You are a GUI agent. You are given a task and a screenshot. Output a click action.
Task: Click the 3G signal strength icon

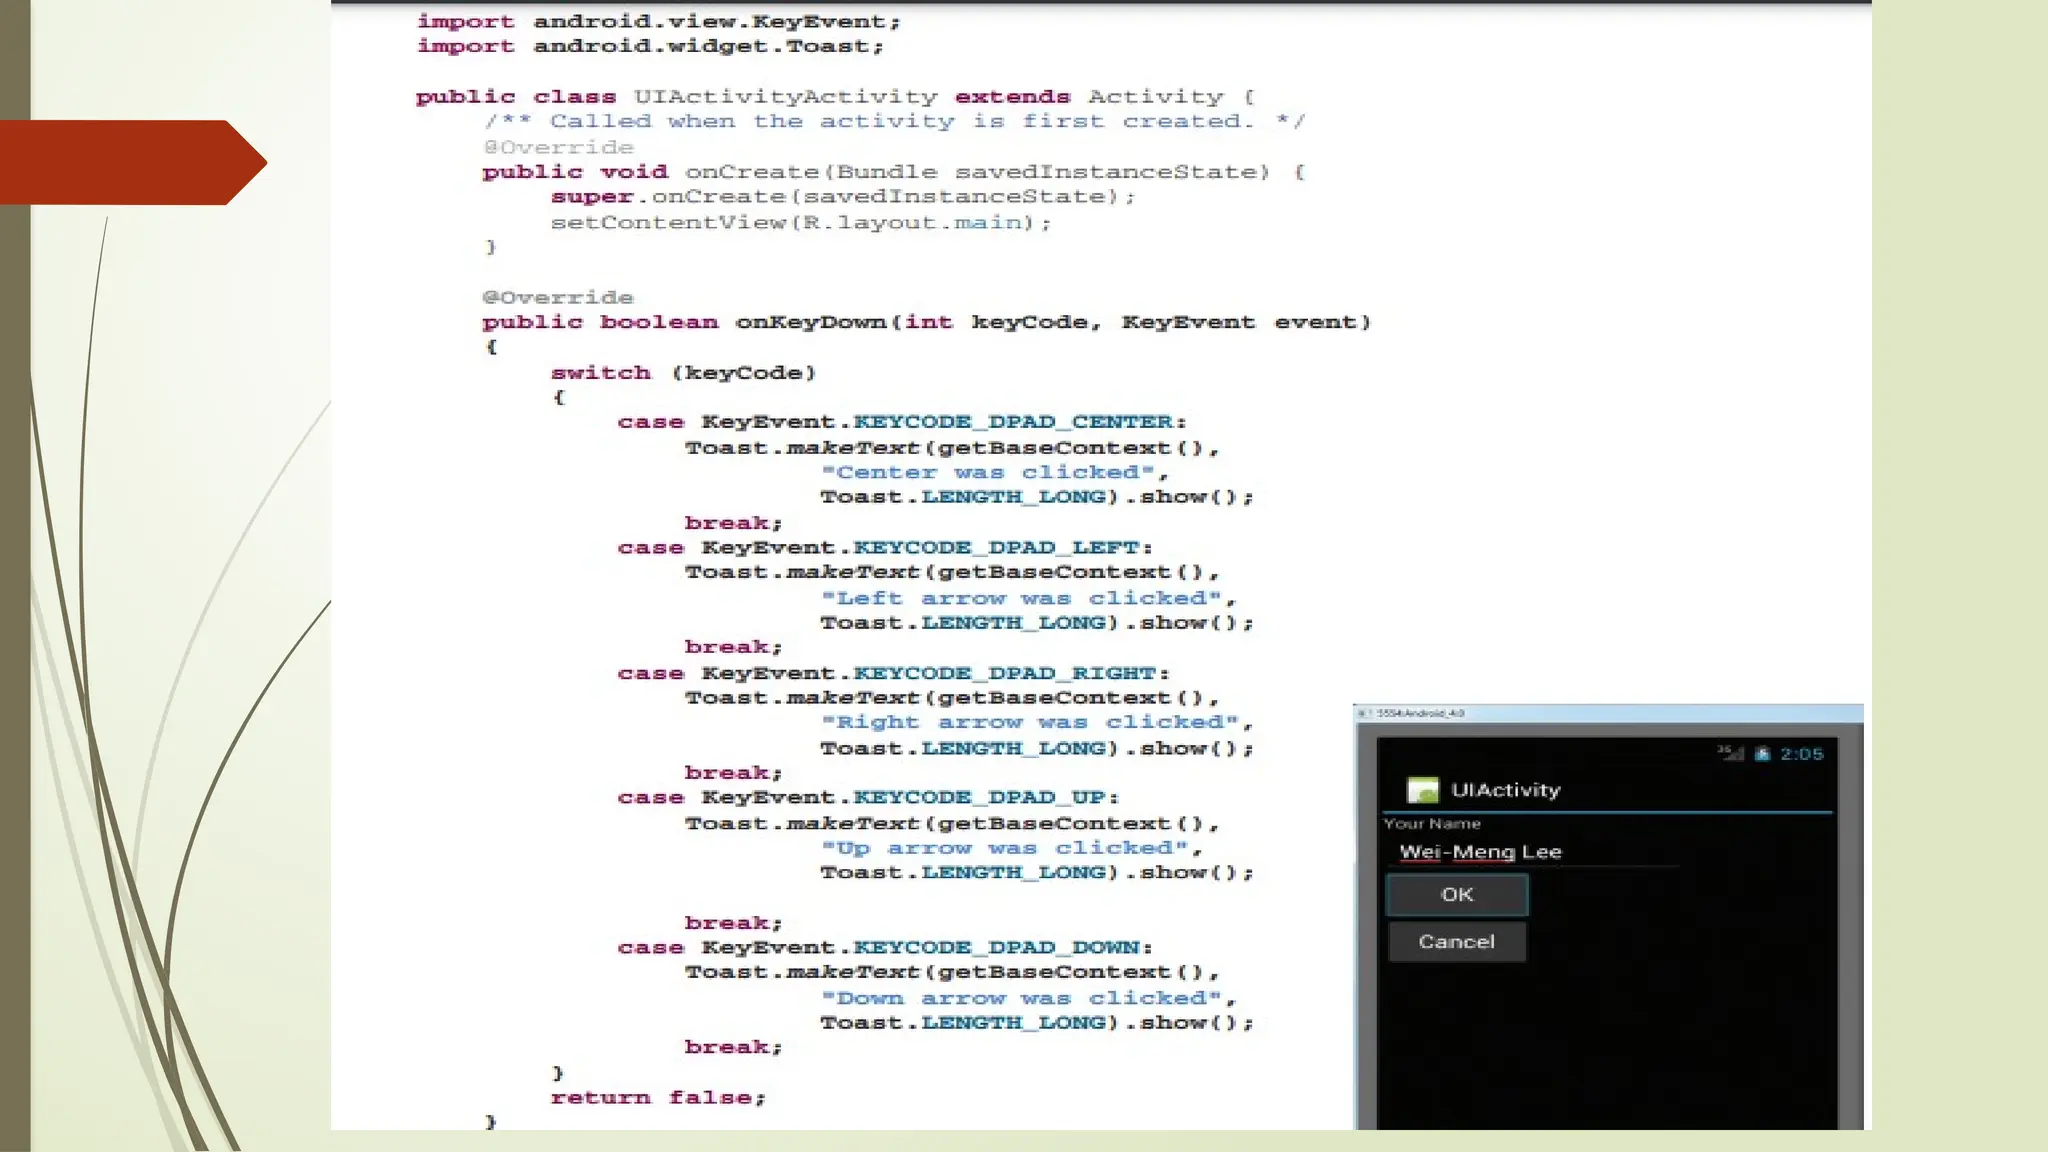tap(1730, 753)
